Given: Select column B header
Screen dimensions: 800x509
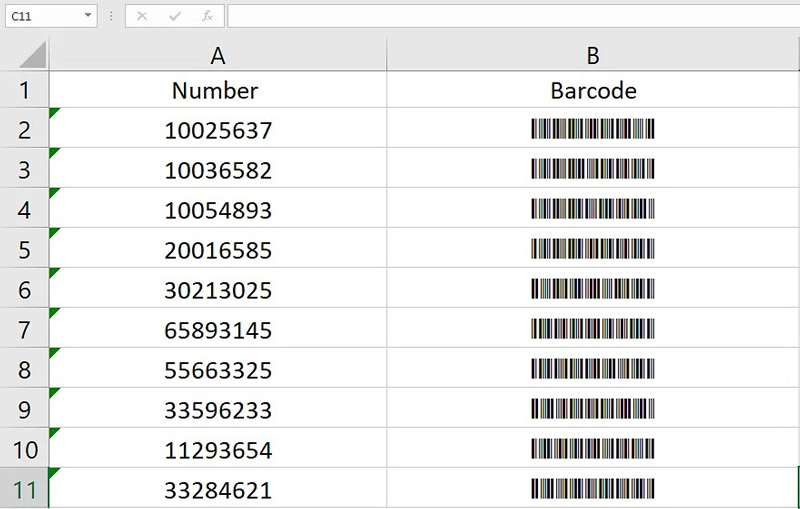Looking at the screenshot, I should (x=593, y=56).
